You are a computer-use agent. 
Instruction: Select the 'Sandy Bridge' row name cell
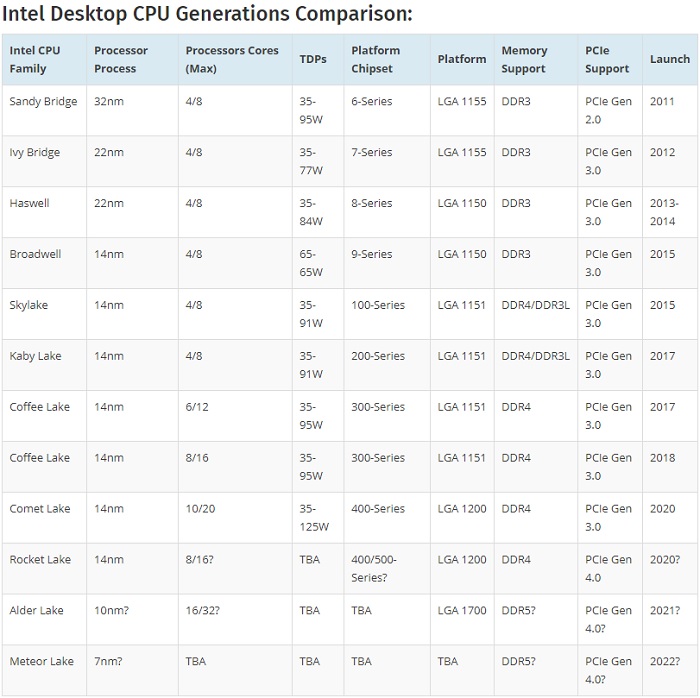point(43,102)
